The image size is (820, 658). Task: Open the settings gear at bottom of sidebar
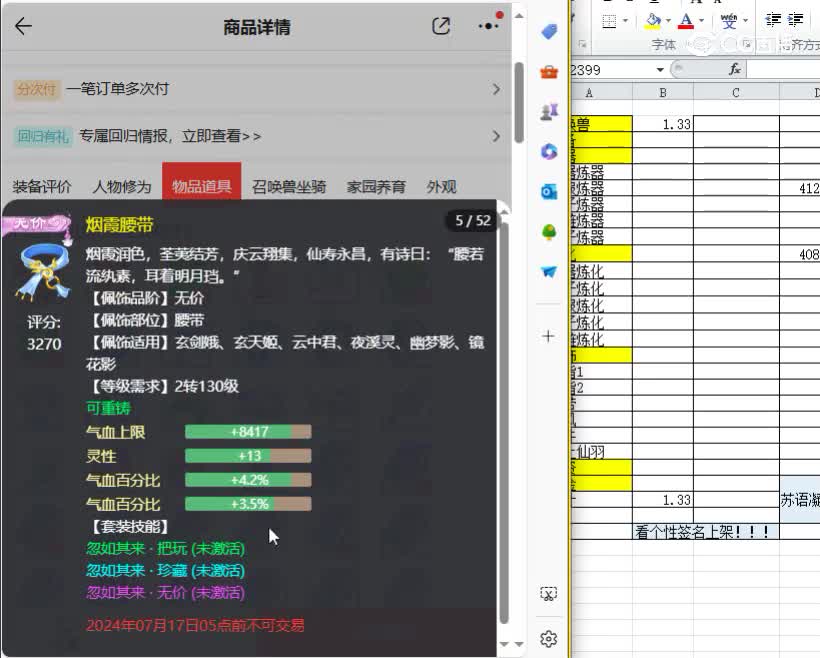click(x=548, y=636)
